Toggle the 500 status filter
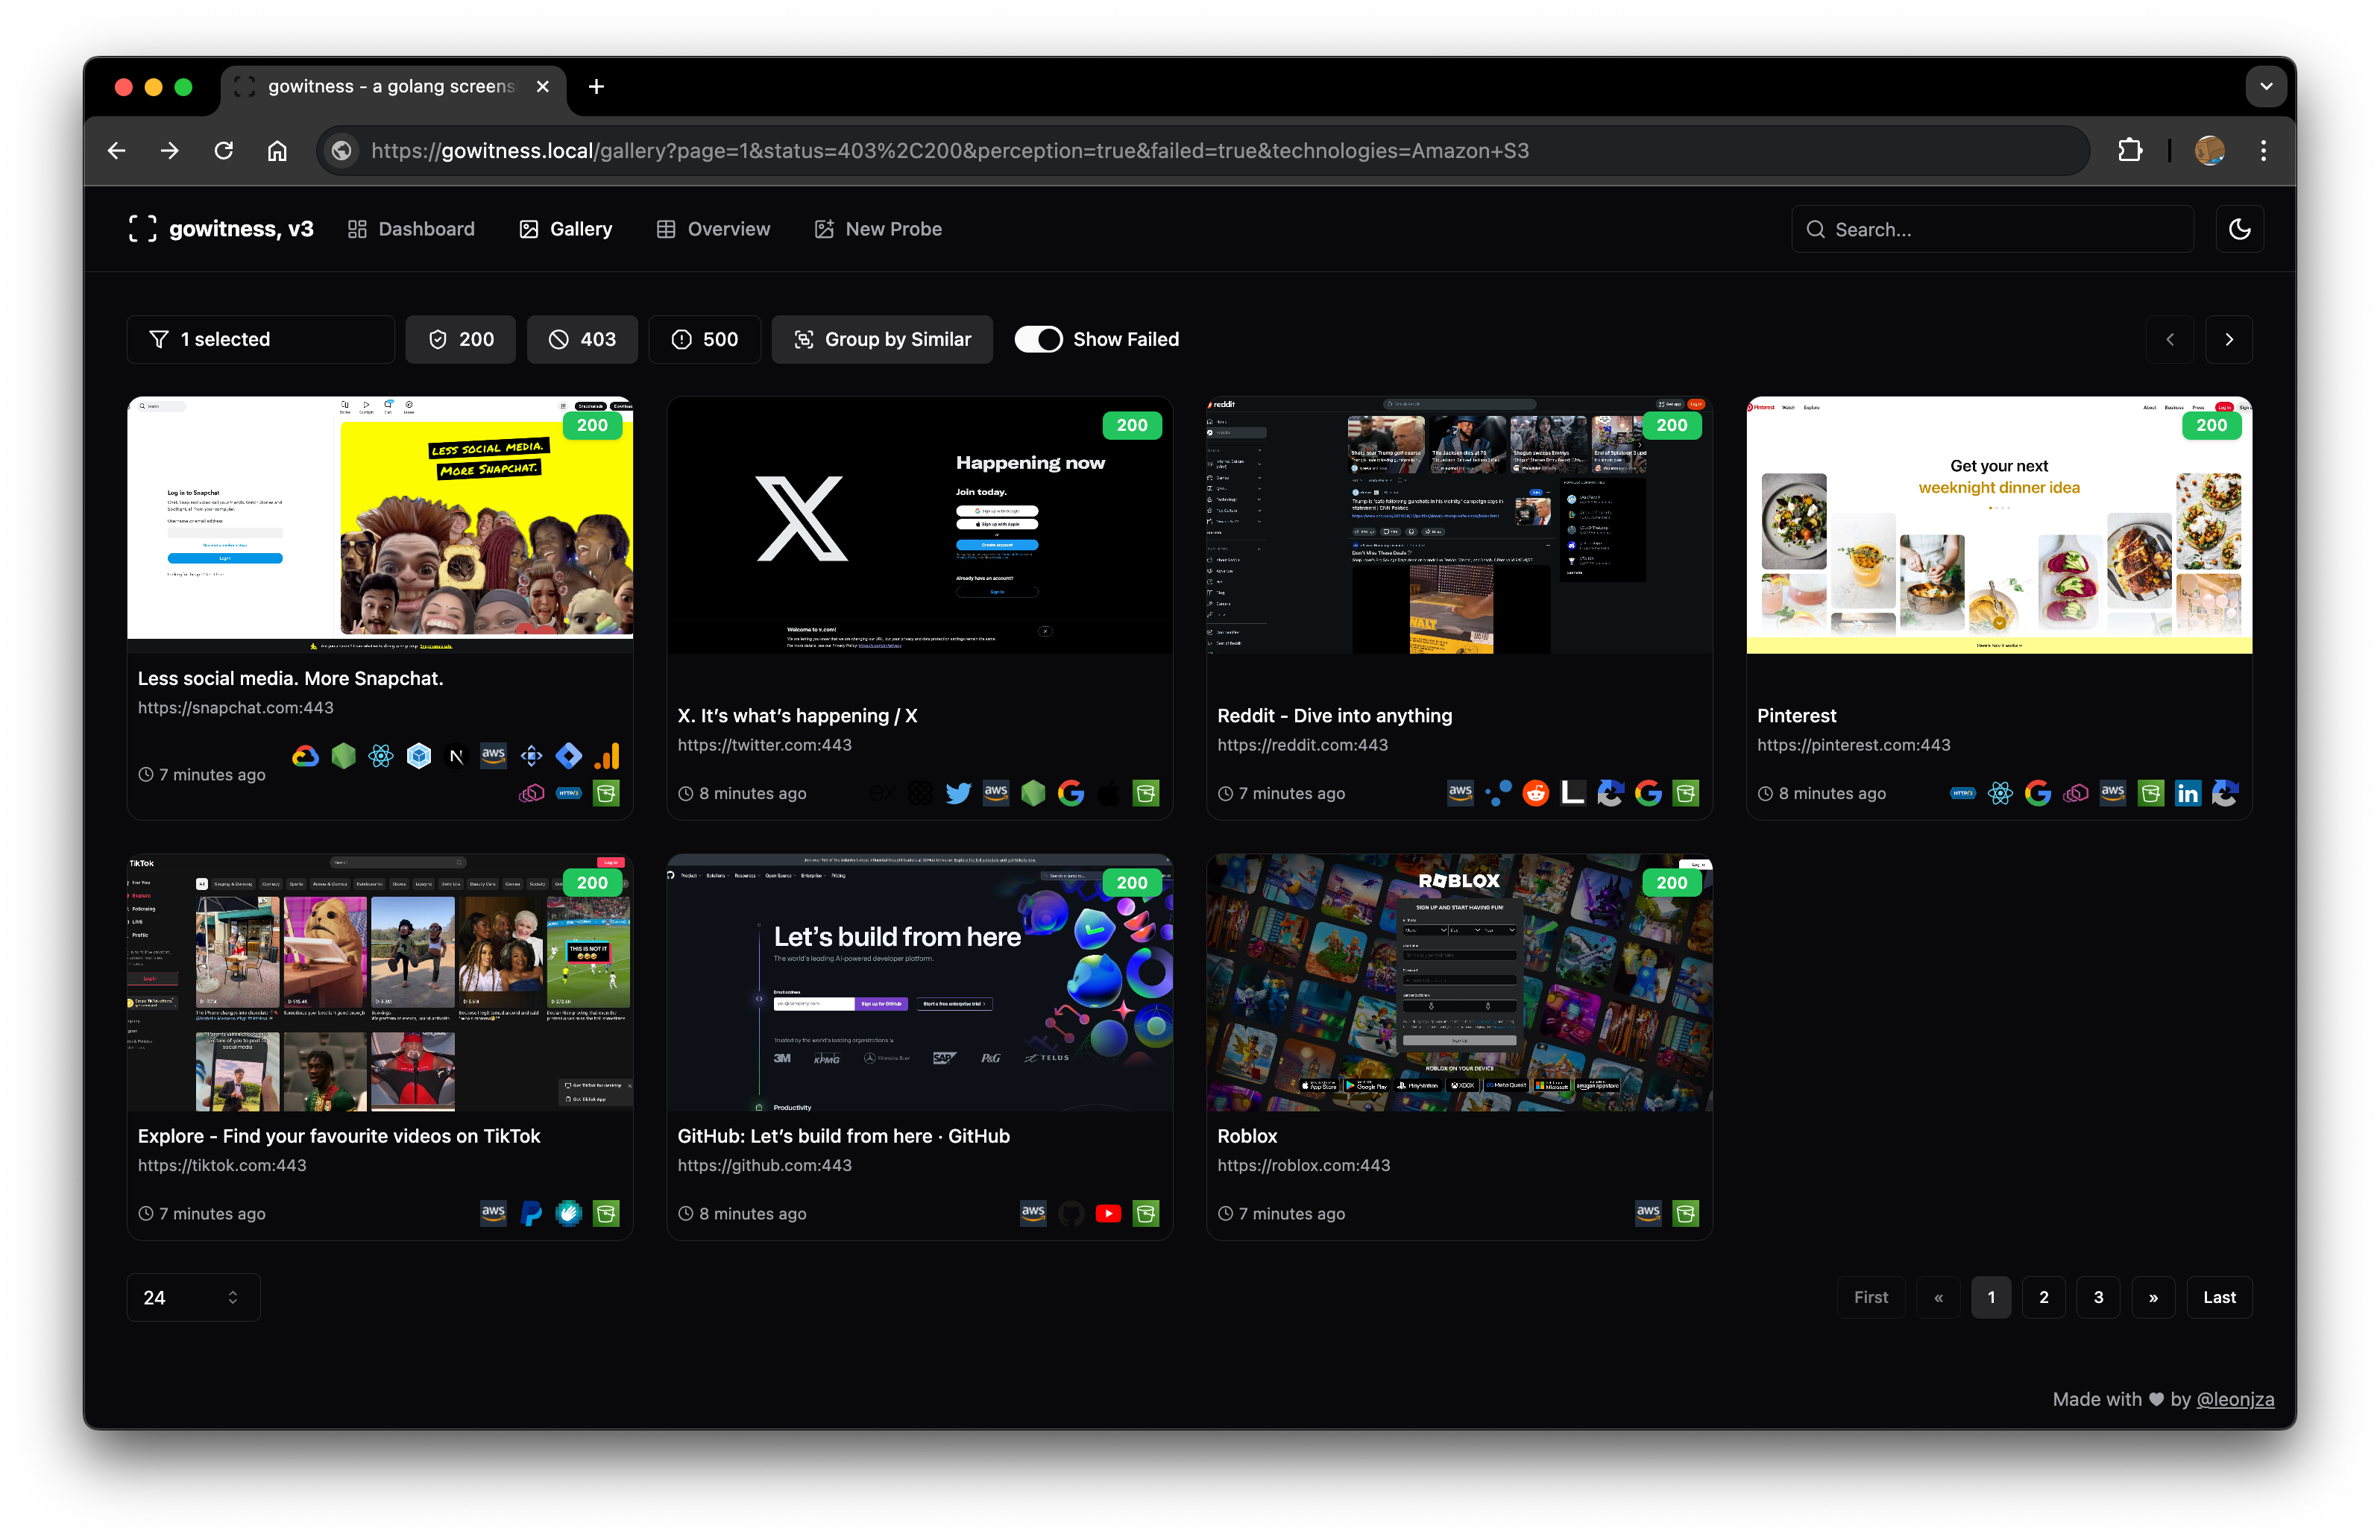Screen dimensions: 2380x1540 (x=704, y=339)
